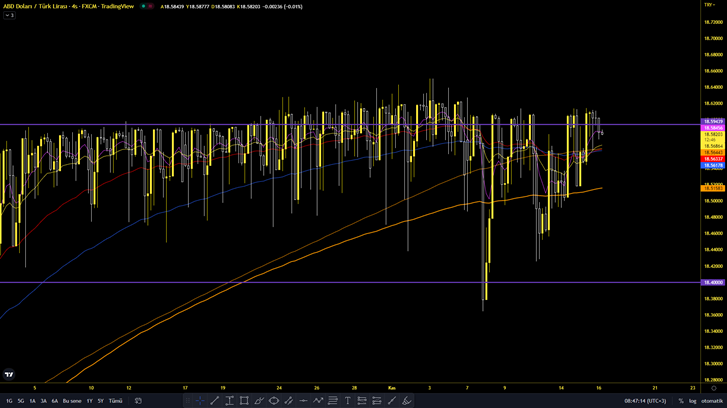Select the trend line drawing tool
The width and height of the screenshot is (727, 408).
pos(215,401)
